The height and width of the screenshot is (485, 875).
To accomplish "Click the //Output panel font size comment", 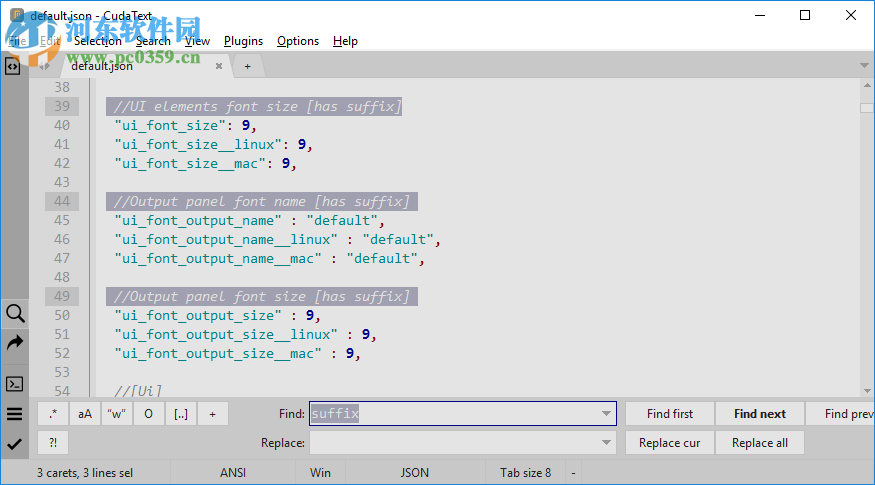I will [262, 296].
